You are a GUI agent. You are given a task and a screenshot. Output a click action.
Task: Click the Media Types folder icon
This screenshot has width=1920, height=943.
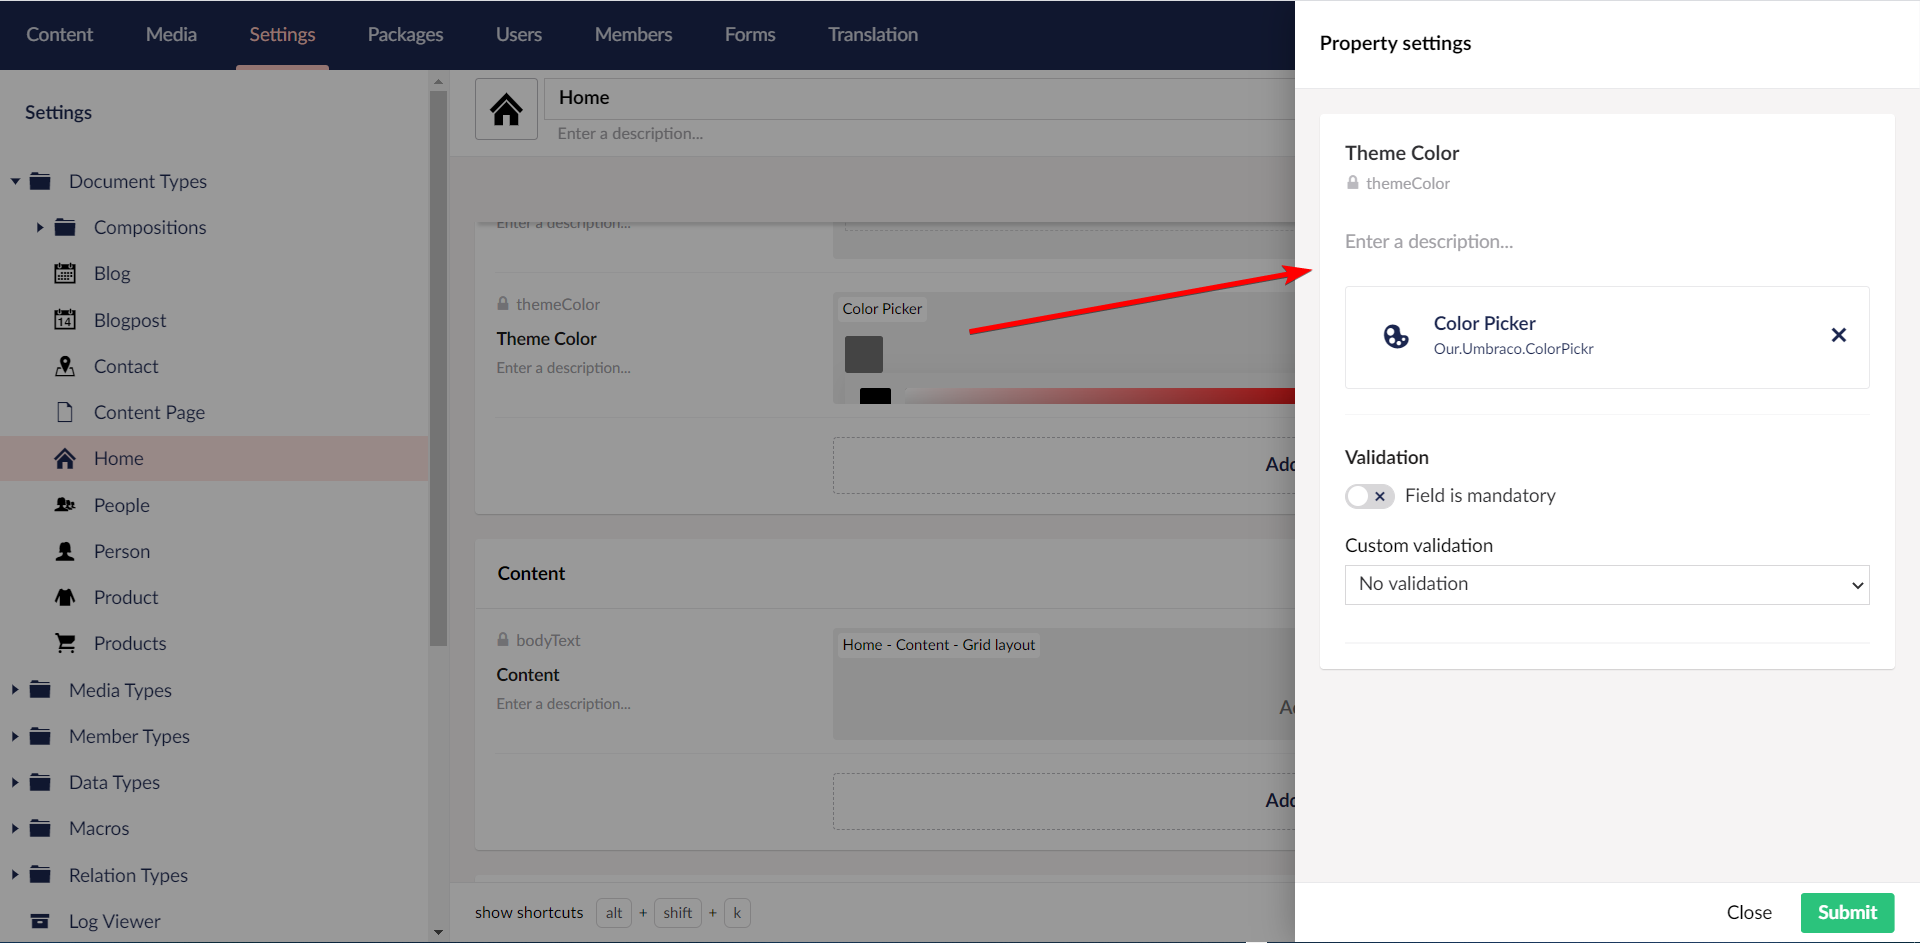pos(41,690)
